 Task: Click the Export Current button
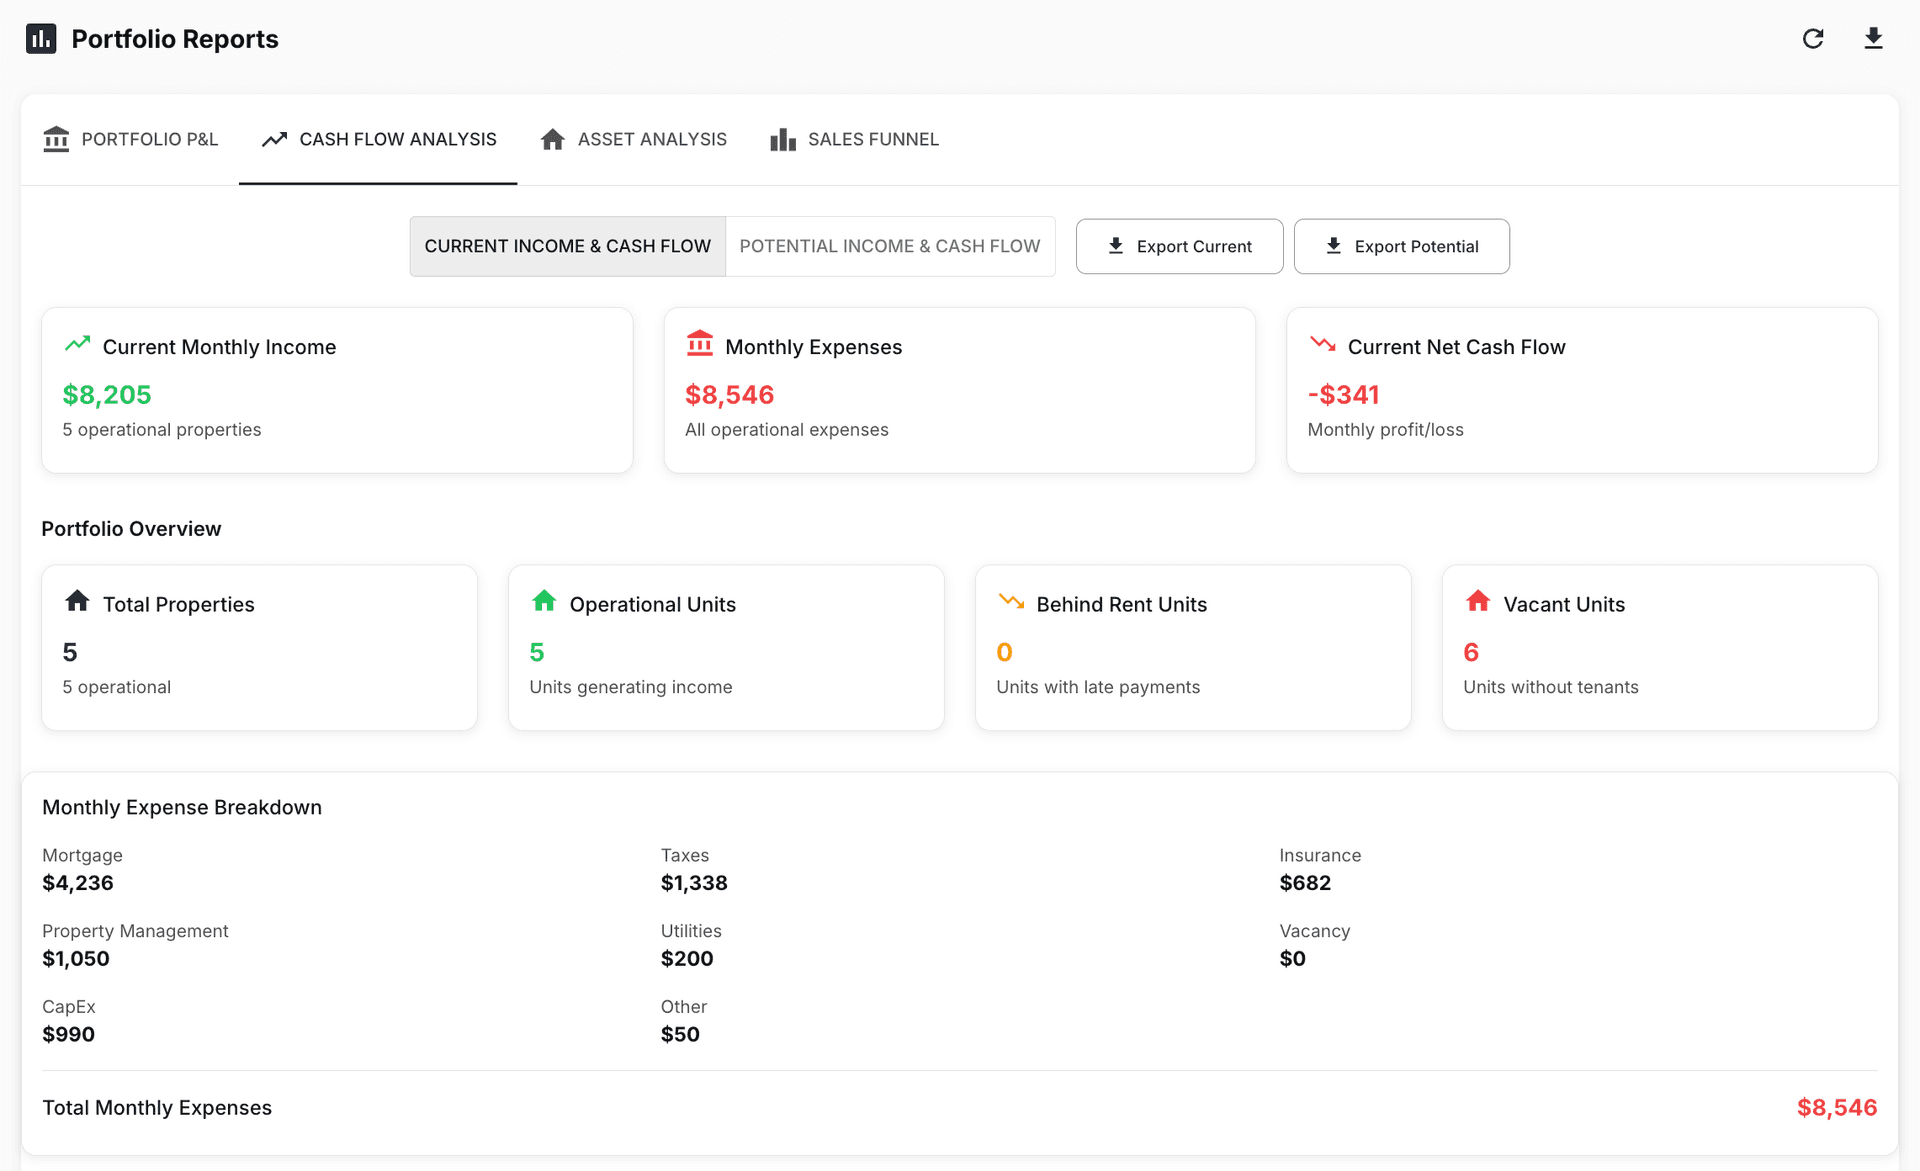click(x=1179, y=246)
